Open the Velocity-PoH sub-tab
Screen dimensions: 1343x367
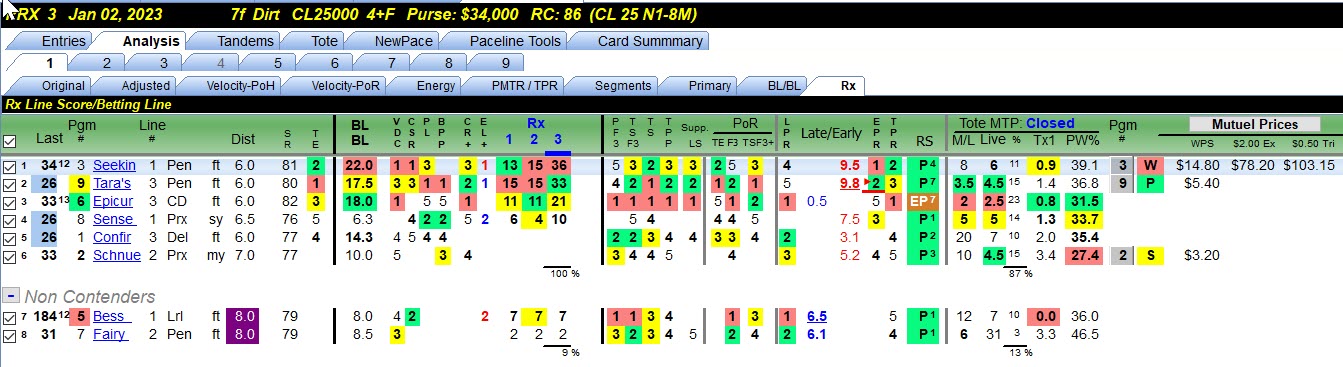point(240,85)
